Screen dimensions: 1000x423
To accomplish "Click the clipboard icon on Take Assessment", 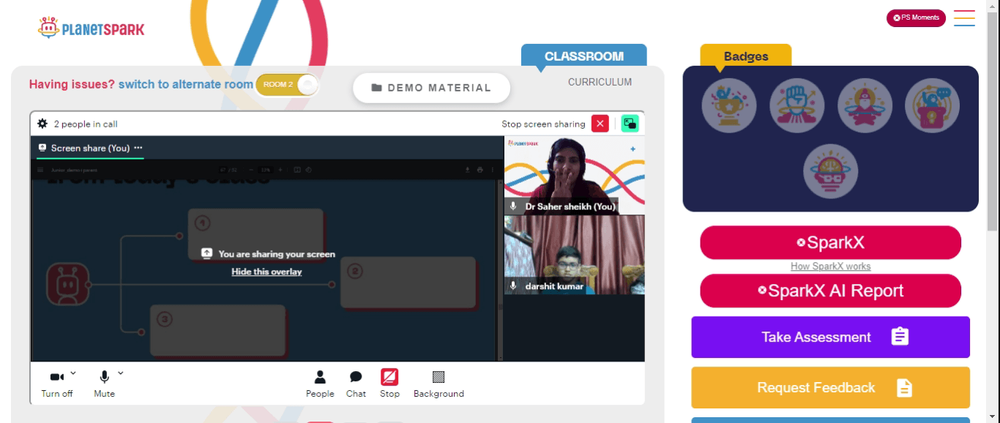I will point(900,336).
